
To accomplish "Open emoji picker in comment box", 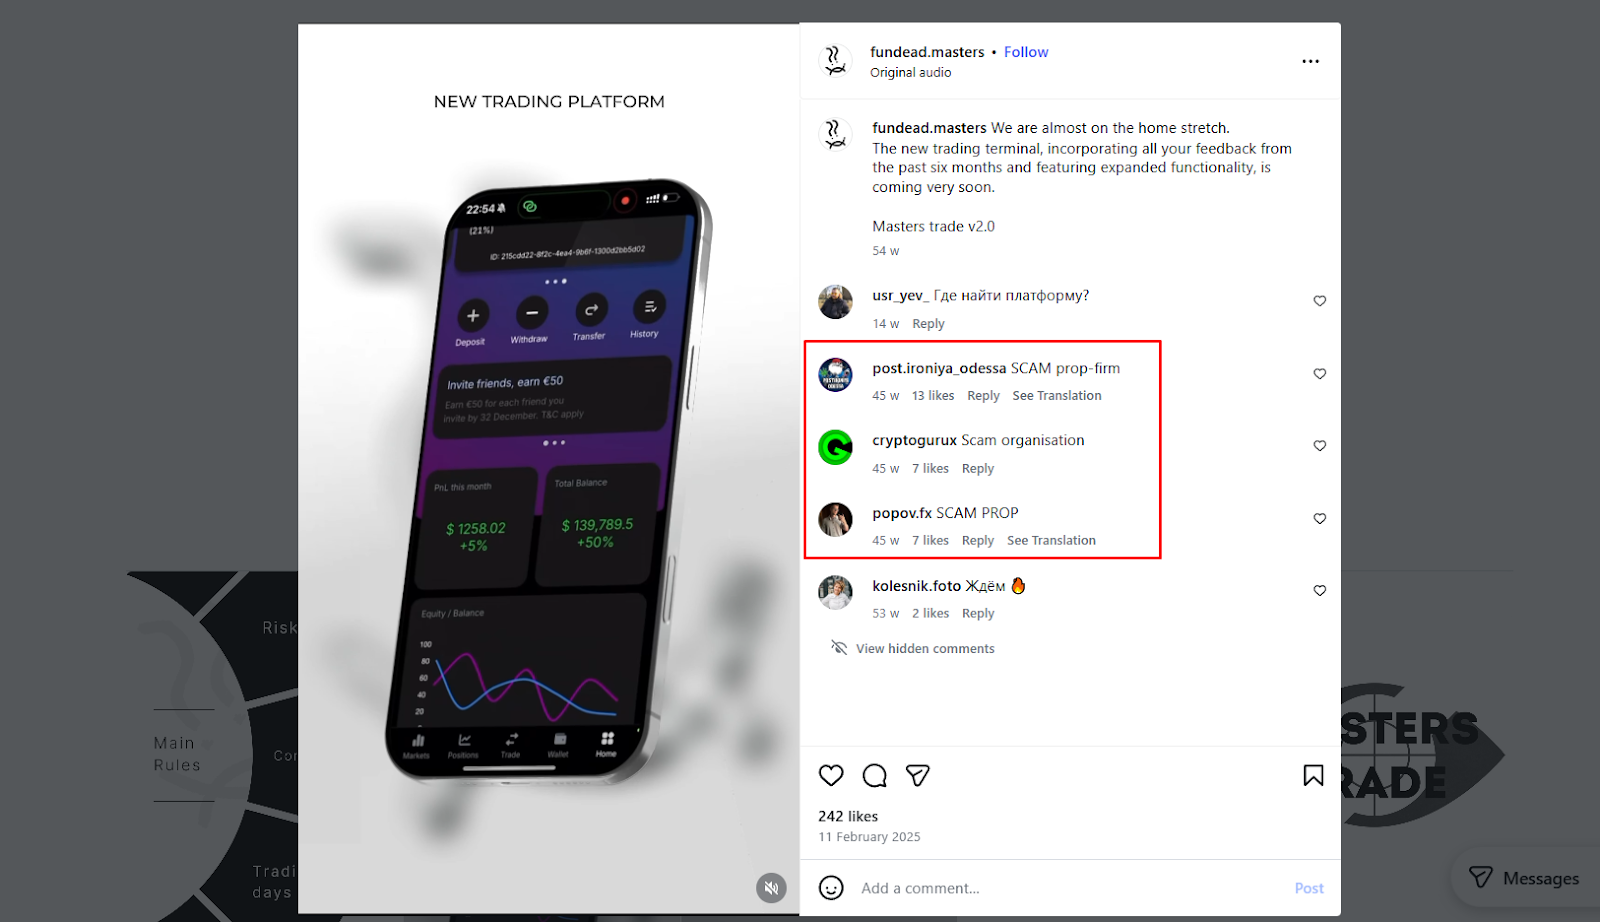I will (831, 888).
